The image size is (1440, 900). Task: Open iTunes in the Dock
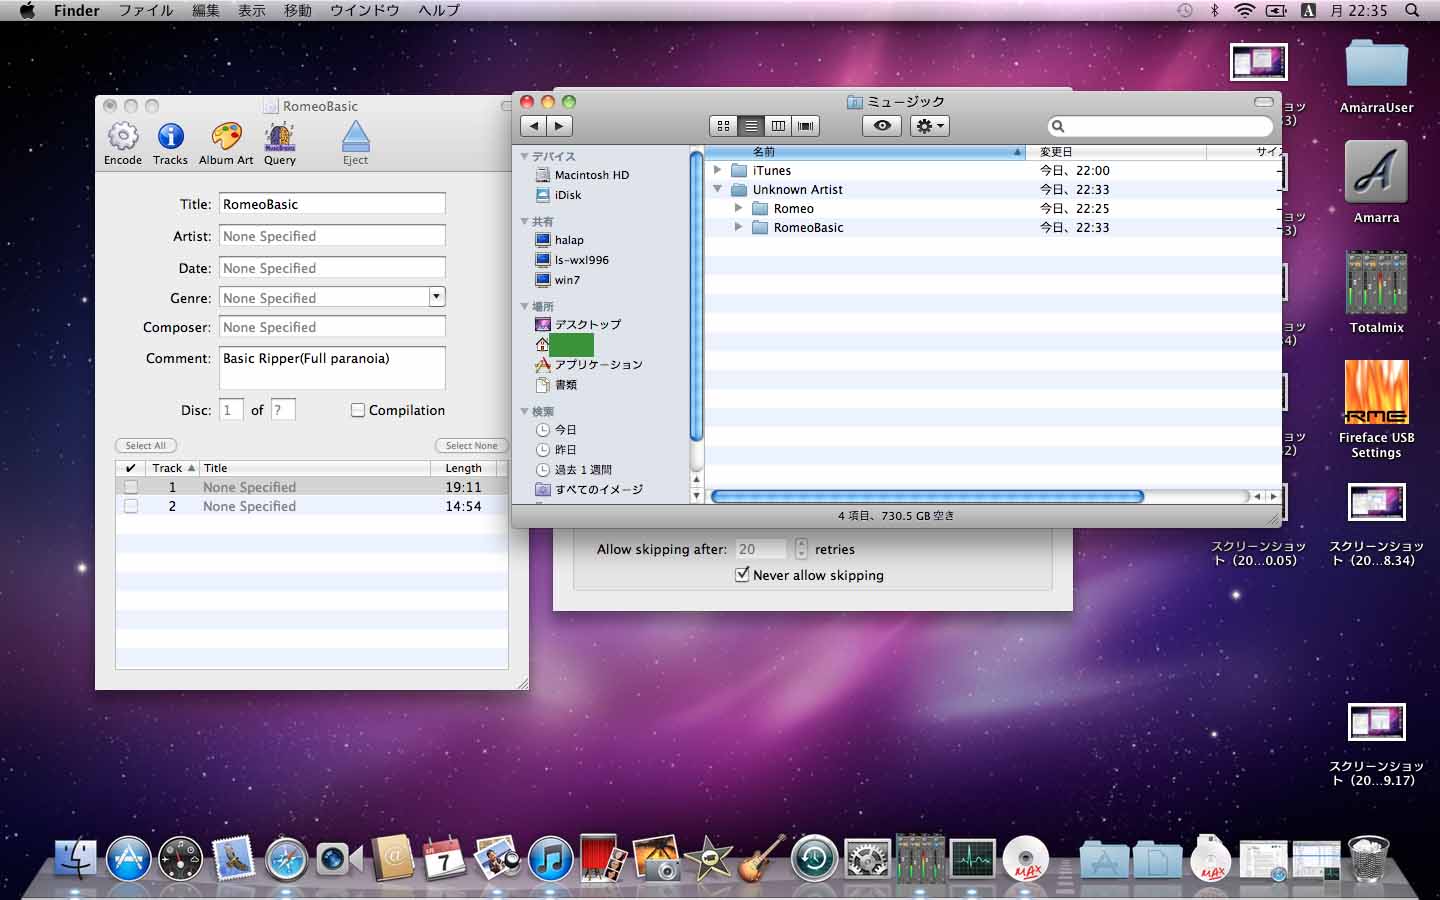(550, 858)
